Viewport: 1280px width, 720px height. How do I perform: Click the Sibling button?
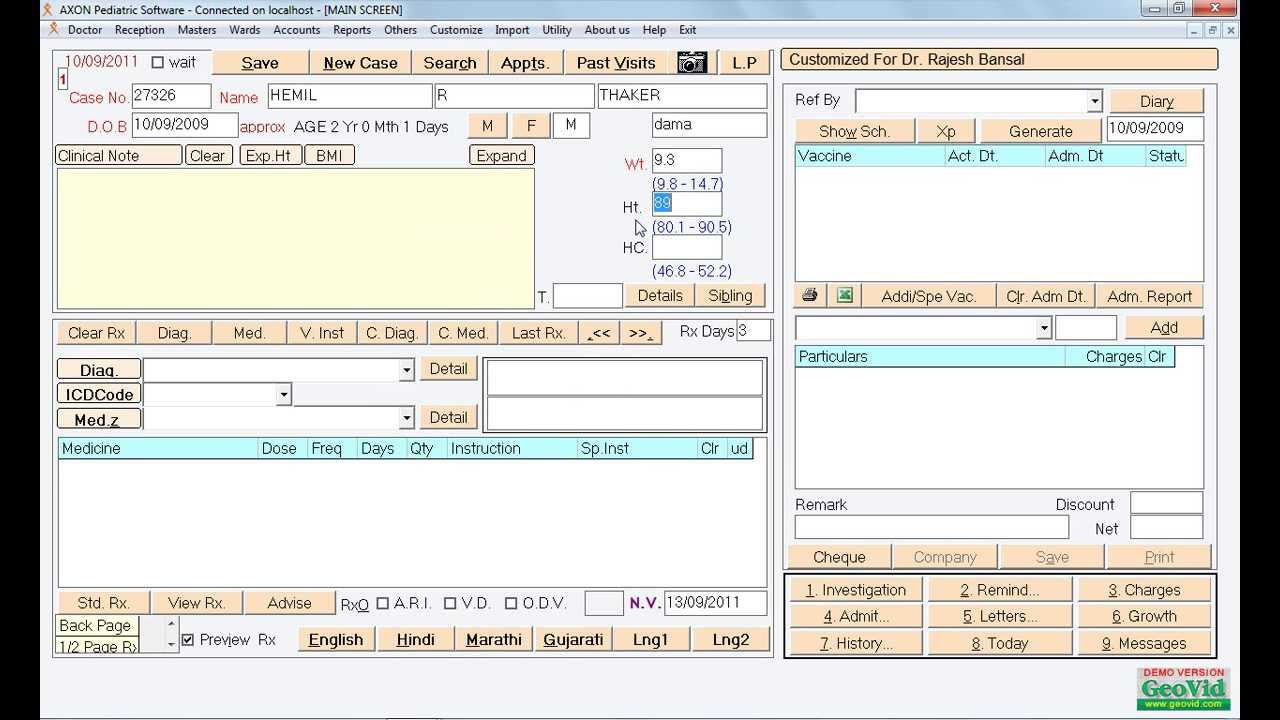(x=730, y=296)
